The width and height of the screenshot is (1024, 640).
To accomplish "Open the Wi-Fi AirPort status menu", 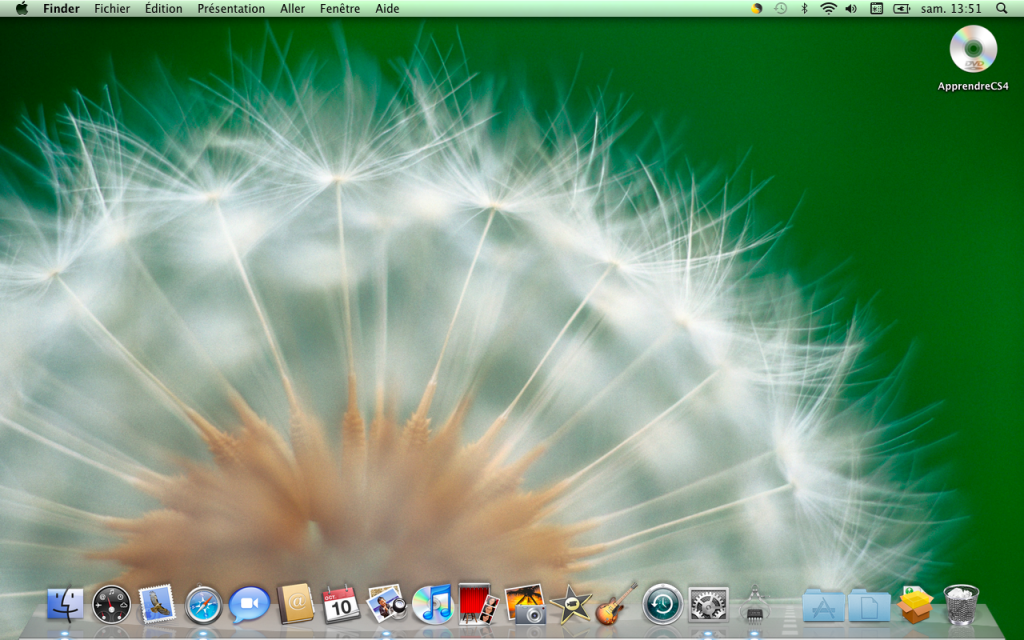I will pos(828,8).
